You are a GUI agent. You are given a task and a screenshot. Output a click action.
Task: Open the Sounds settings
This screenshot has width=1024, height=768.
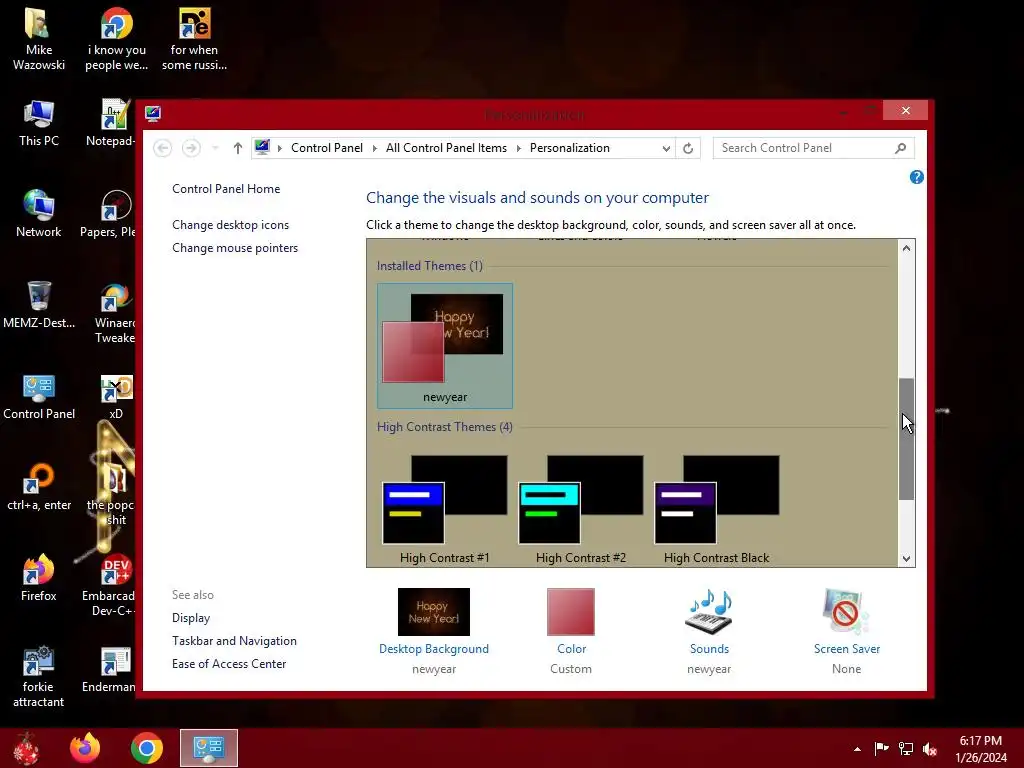709,631
